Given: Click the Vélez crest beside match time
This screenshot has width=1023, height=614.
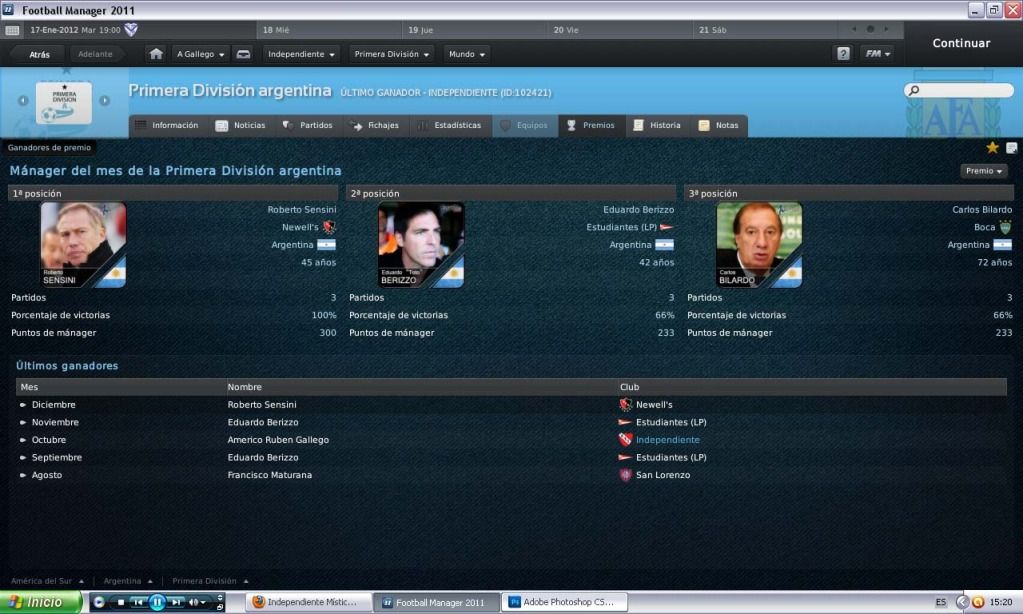Looking at the screenshot, I should (x=131, y=29).
